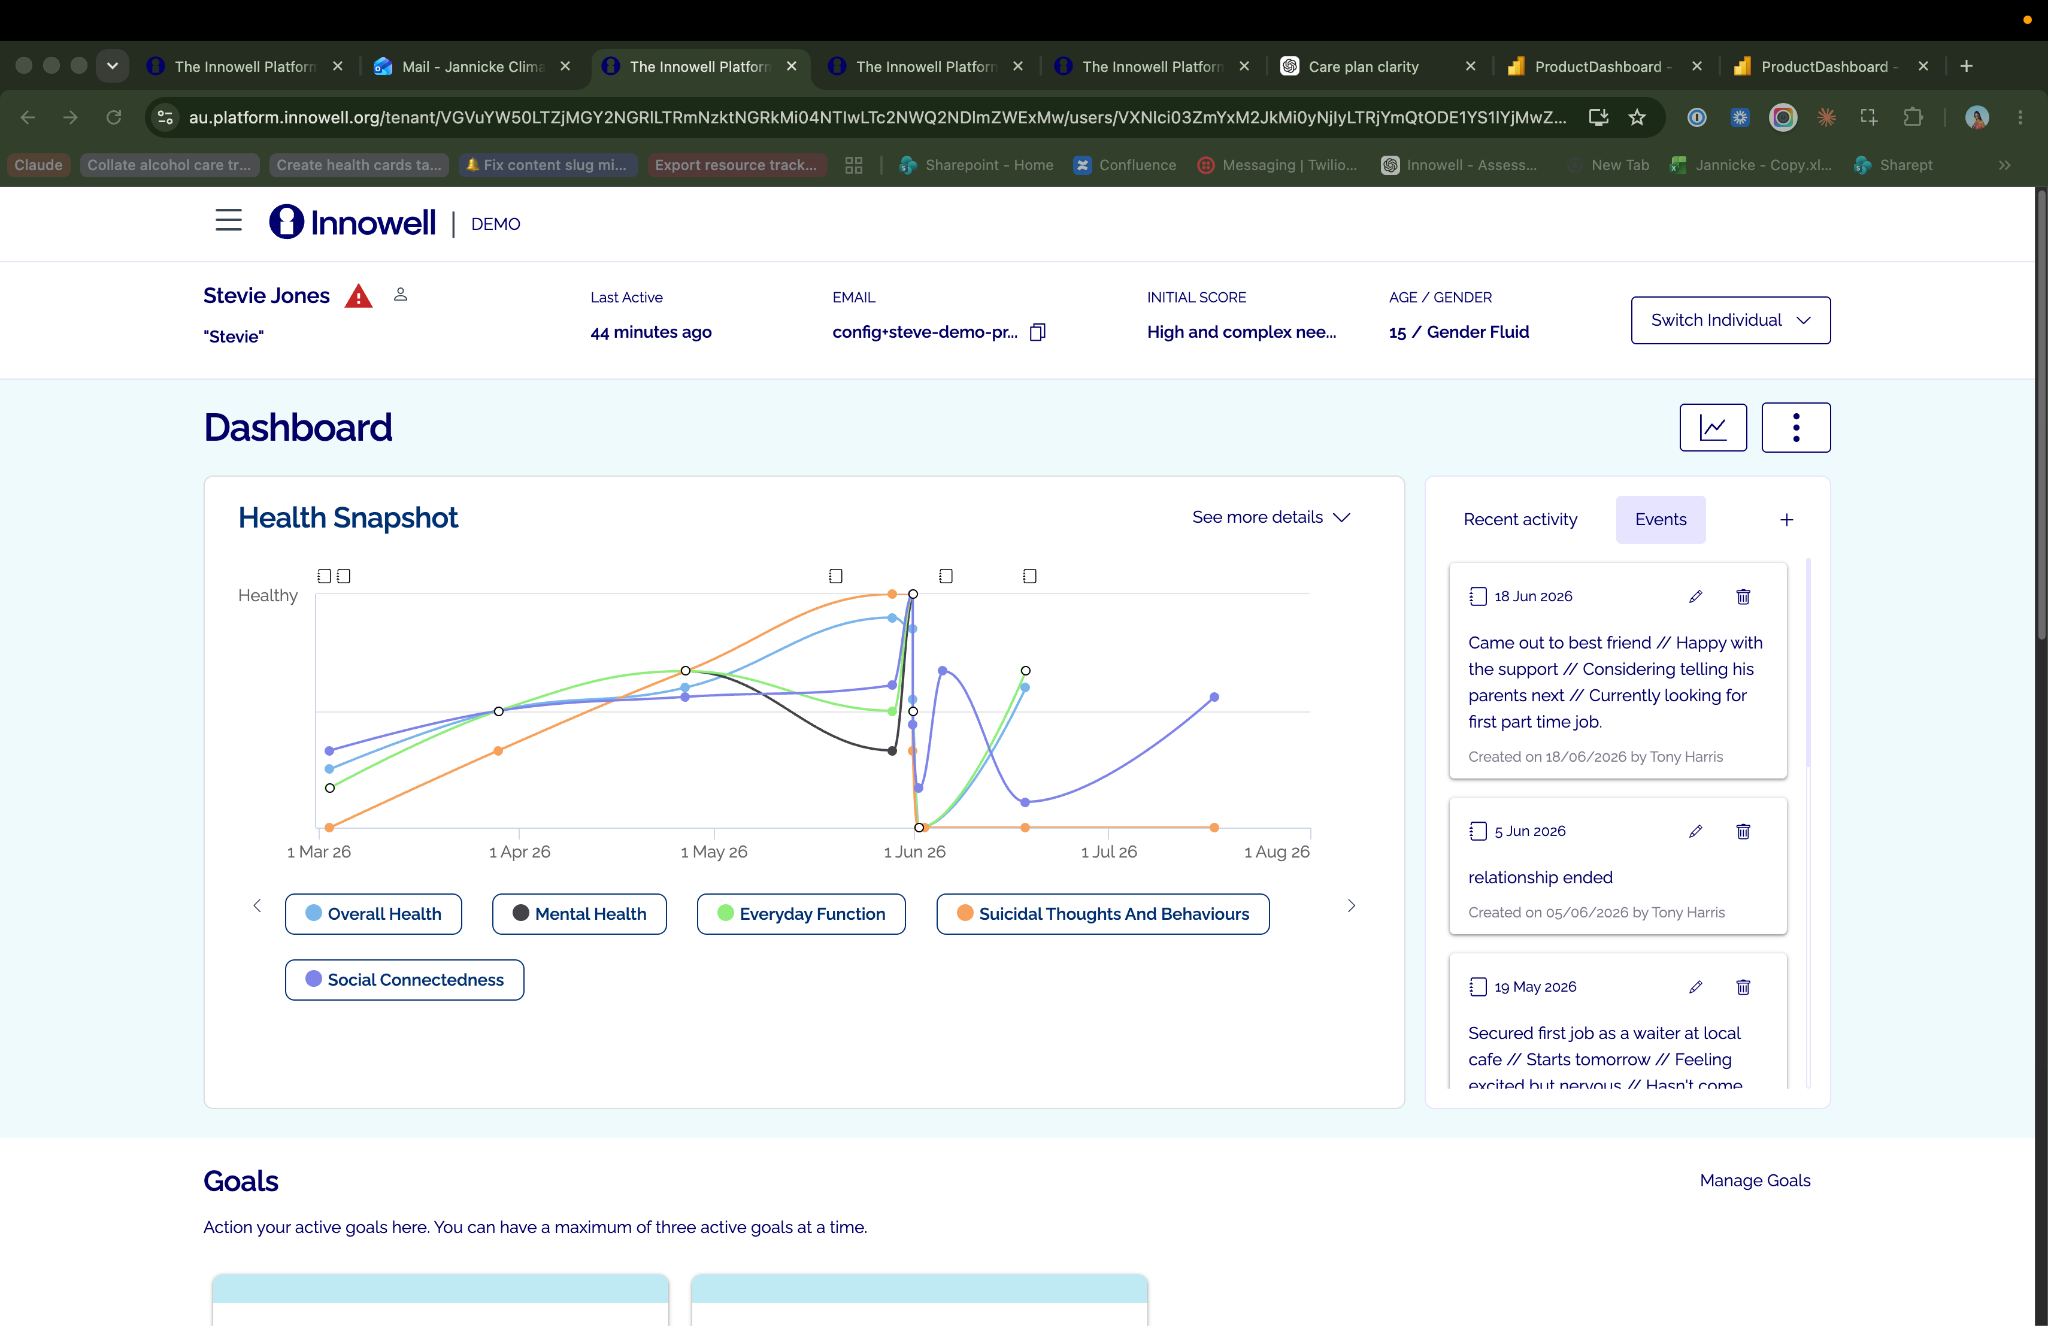This screenshot has height=1326, width=2048.
Task: Reload the page with the browser refresh icon
Action: (114, 118)
